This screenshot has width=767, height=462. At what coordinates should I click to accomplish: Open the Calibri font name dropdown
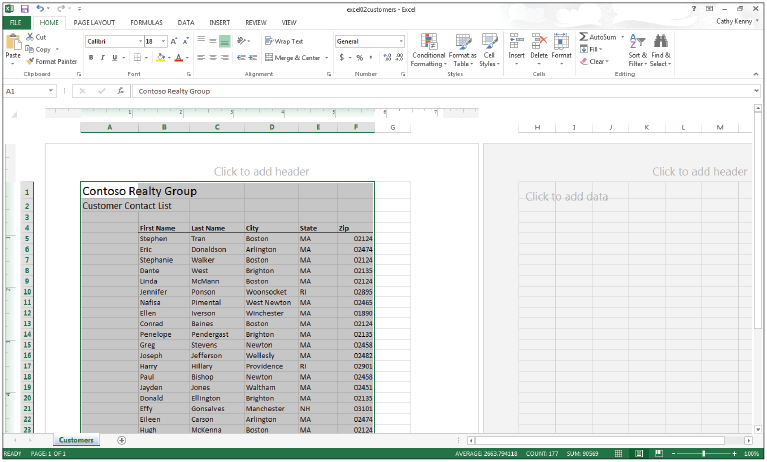pos(138,41)
